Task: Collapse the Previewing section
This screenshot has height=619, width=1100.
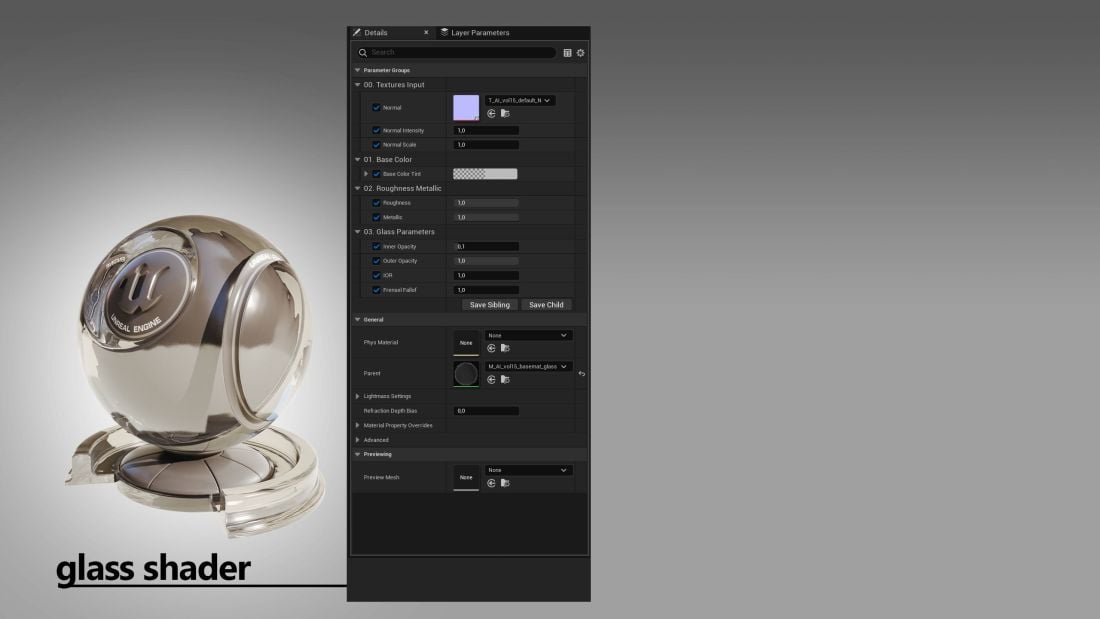Action: point(358,454)
